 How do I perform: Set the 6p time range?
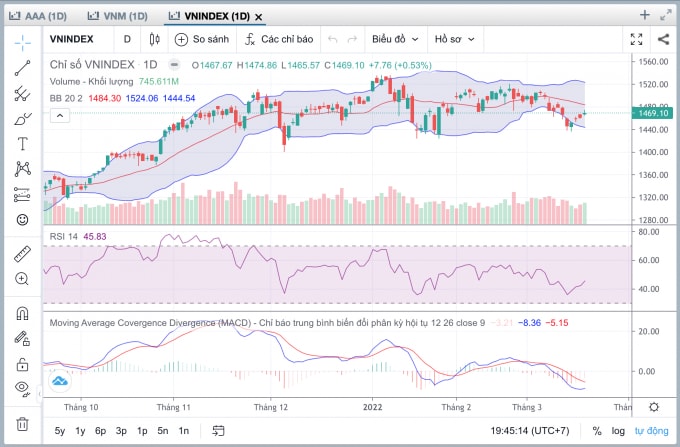coord(100,431)
